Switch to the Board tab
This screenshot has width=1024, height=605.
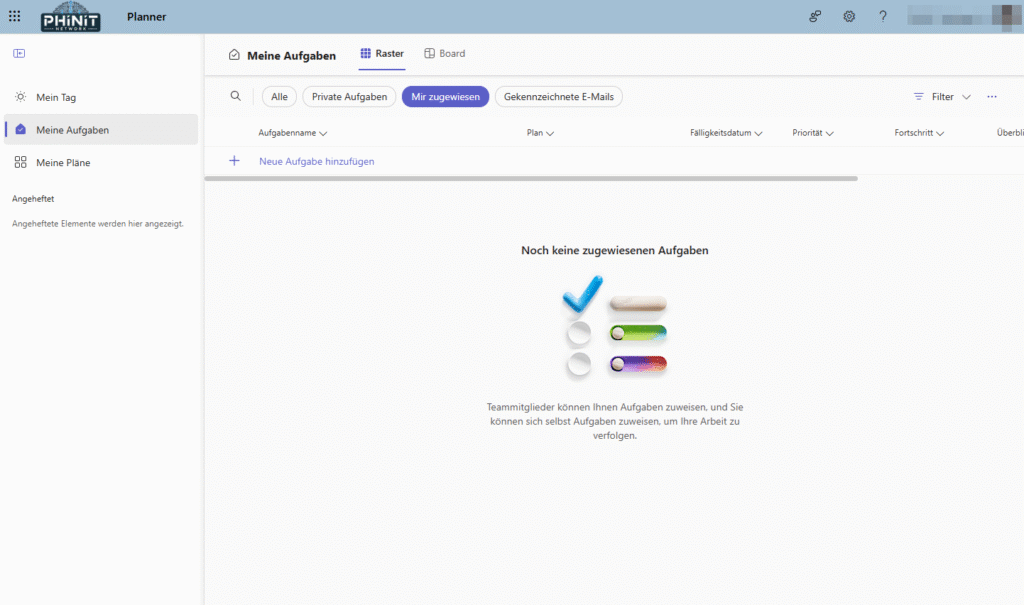coord(444,54)
